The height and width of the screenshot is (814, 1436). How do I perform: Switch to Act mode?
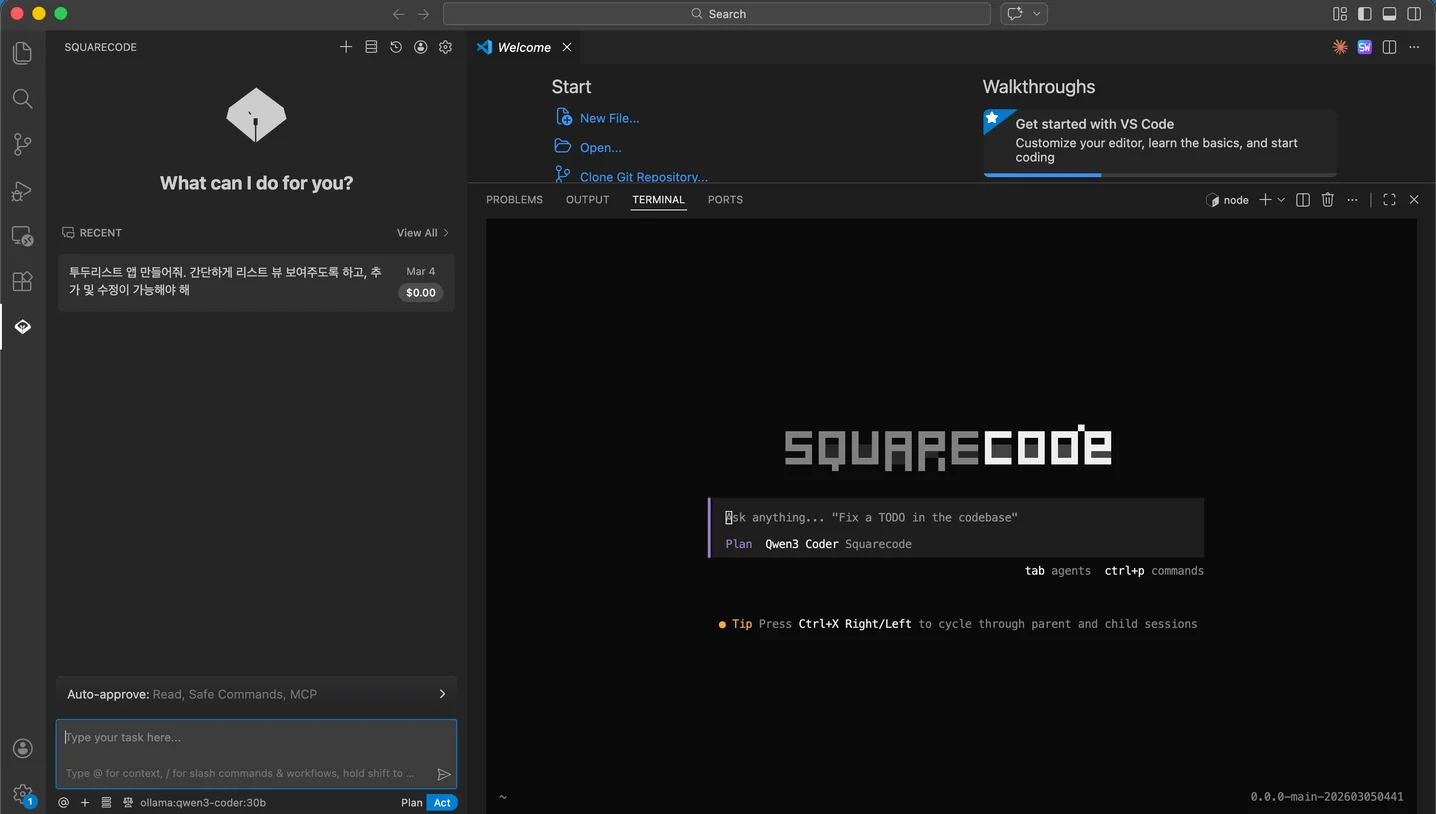(x=442, y=802)
